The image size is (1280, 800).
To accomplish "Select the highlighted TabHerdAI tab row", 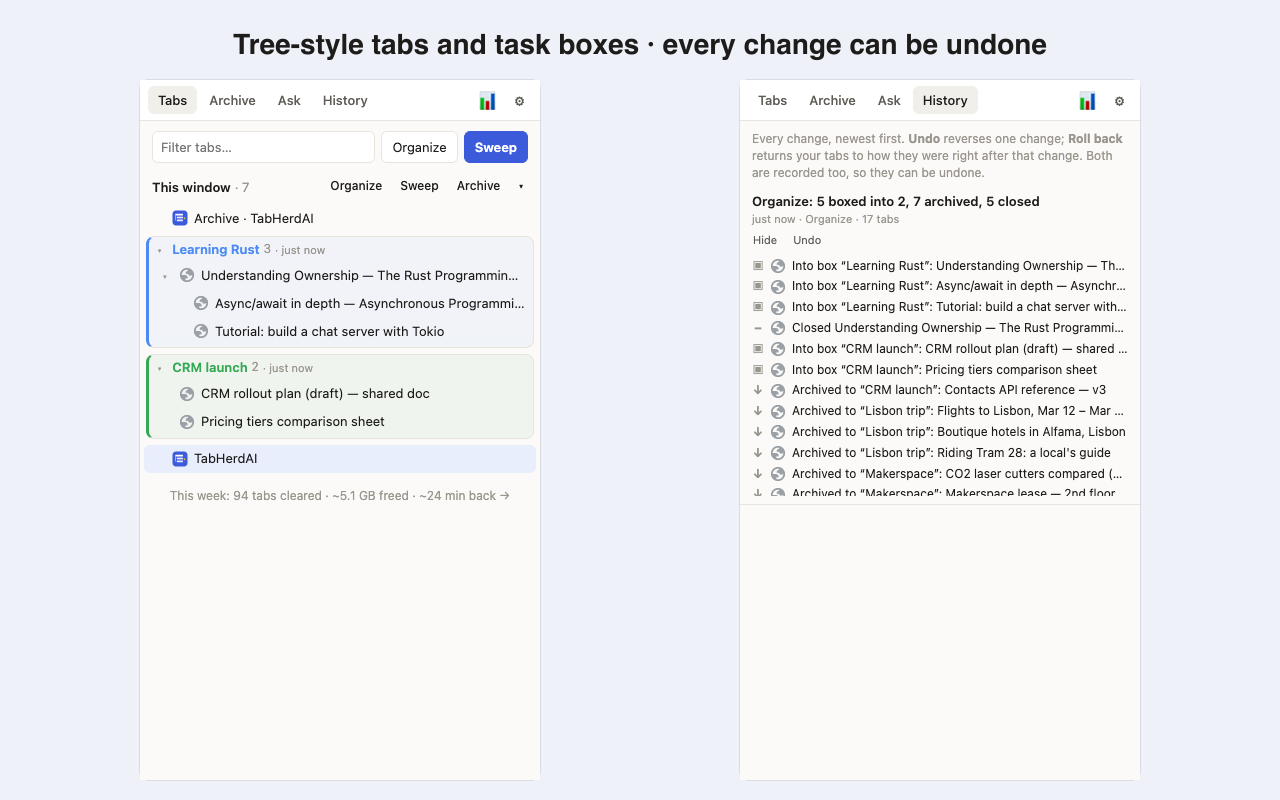I will pyautogui.click(x=340, y=459).
